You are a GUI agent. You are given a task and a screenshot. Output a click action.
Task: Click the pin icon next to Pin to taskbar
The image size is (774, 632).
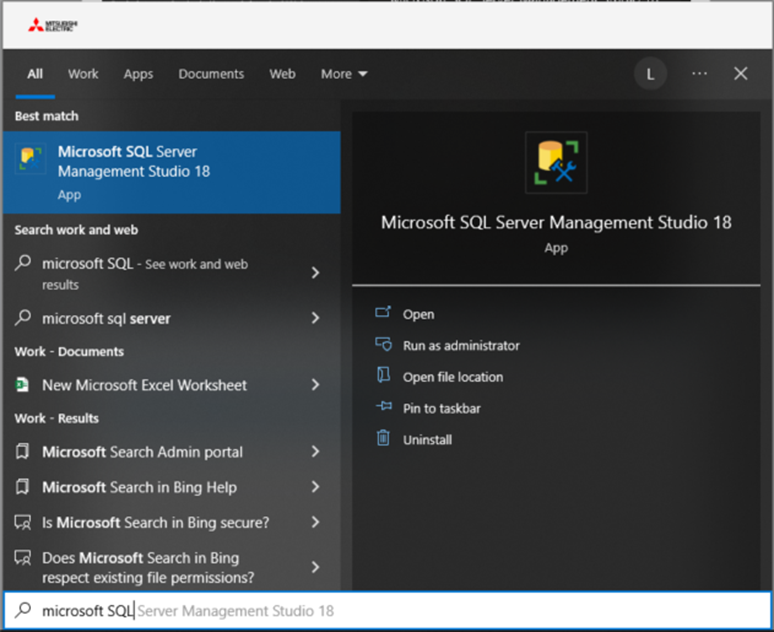384,406
